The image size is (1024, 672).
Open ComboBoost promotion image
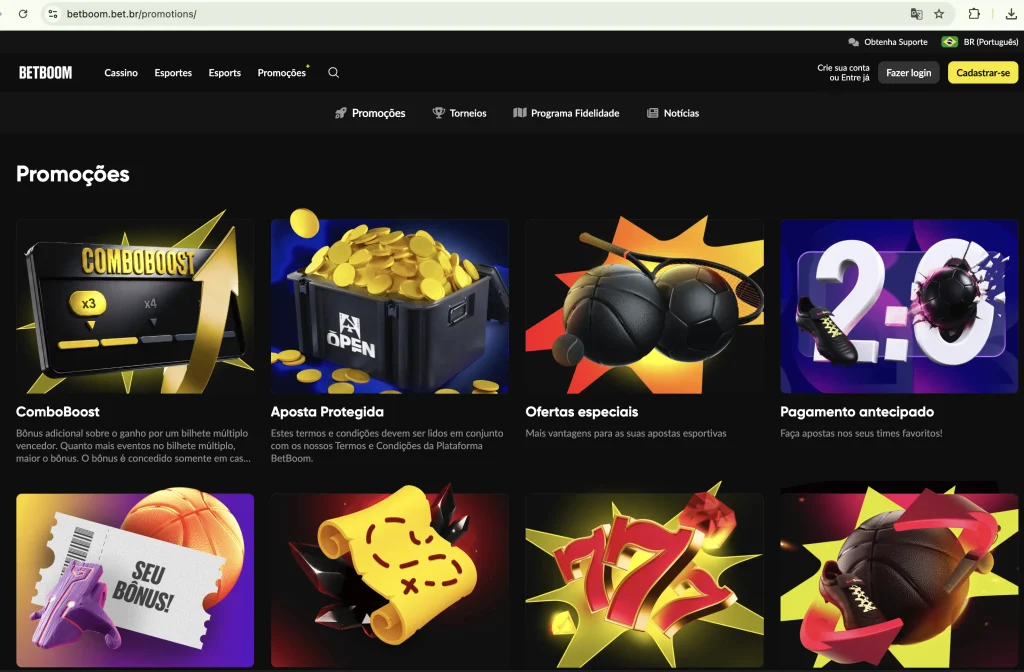(135, 306)
